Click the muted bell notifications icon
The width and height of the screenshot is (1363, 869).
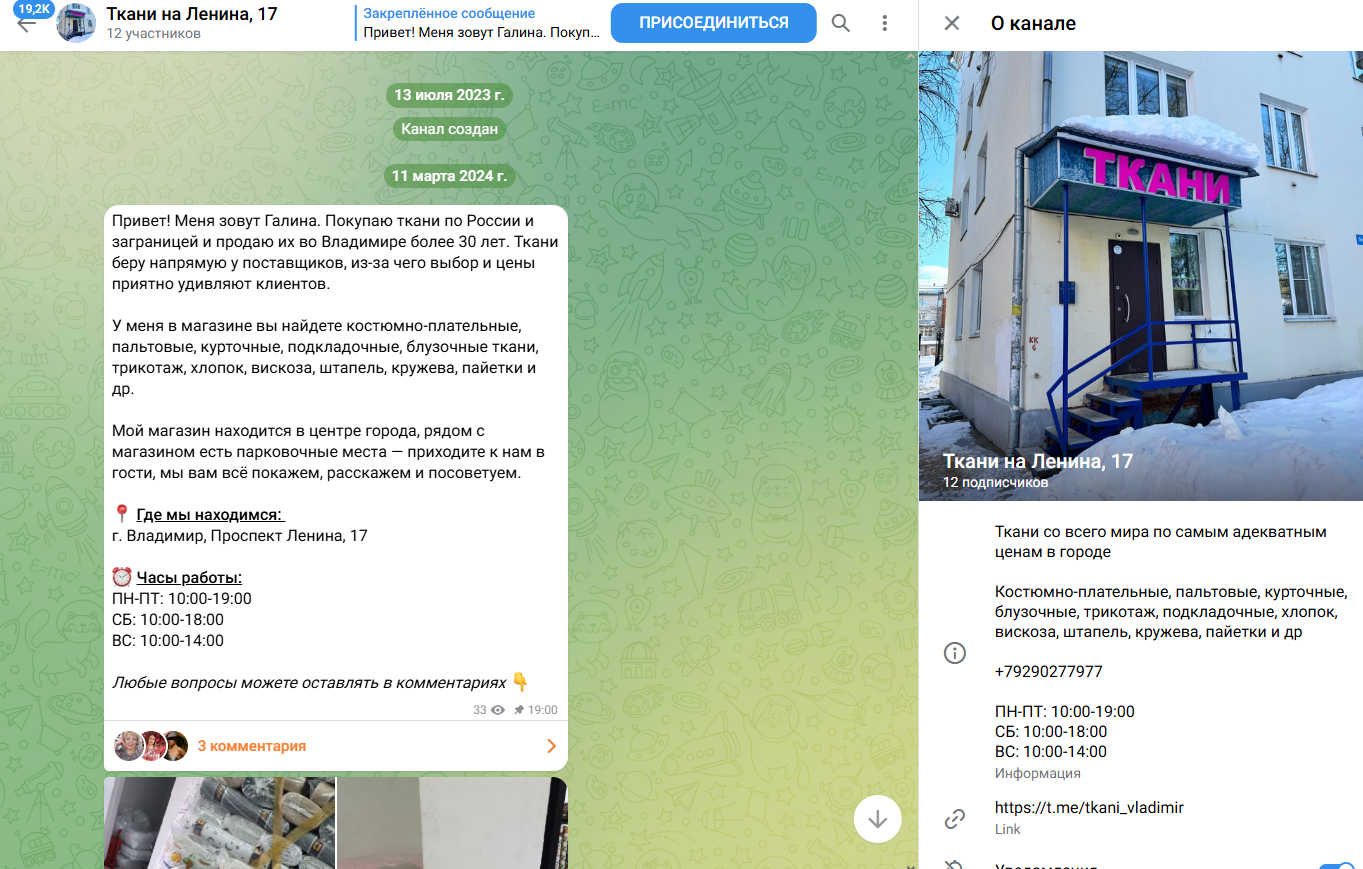point(955,865)
